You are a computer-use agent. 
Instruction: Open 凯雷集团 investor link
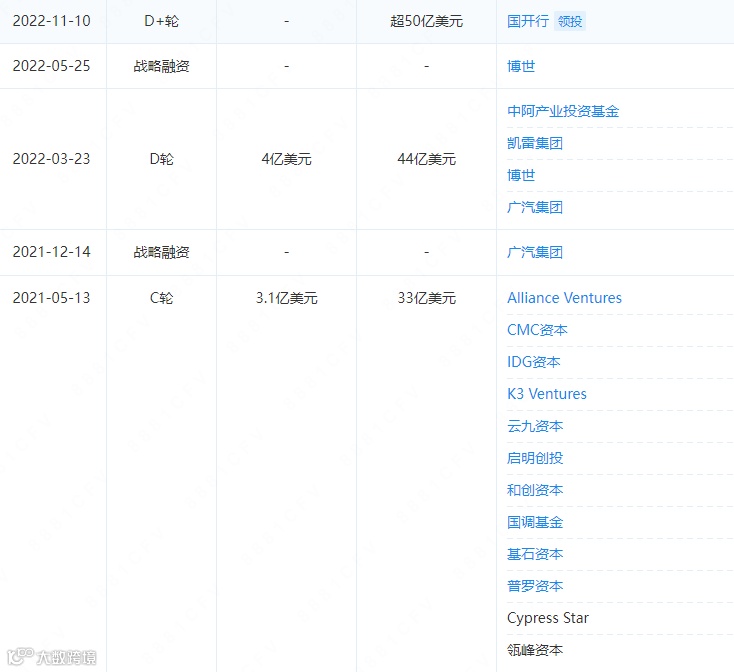(x=535, y=143)
